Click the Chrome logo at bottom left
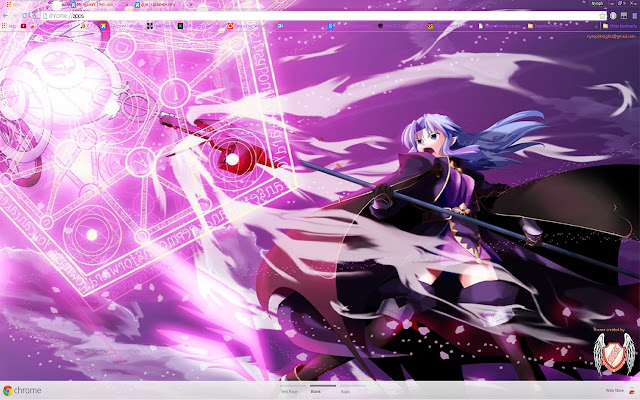 22,390
